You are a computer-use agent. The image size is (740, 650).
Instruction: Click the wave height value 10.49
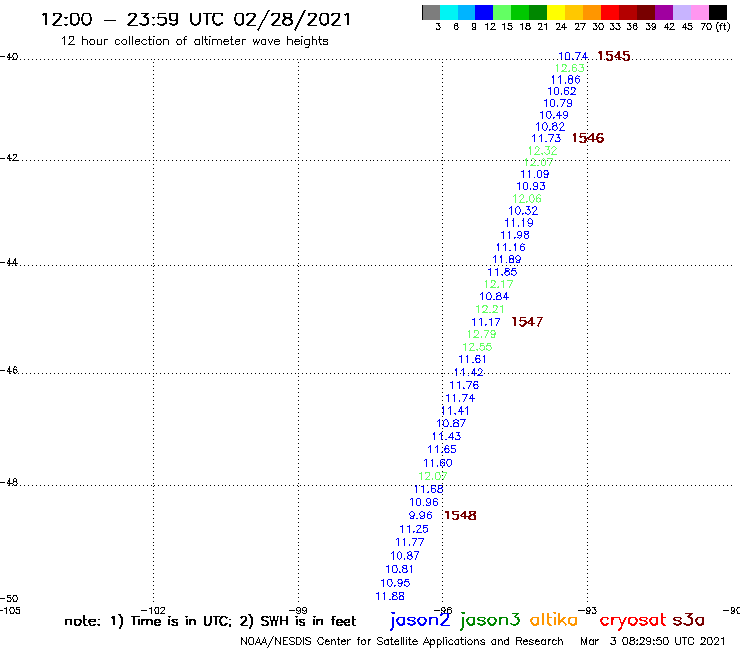coord(554,115)
